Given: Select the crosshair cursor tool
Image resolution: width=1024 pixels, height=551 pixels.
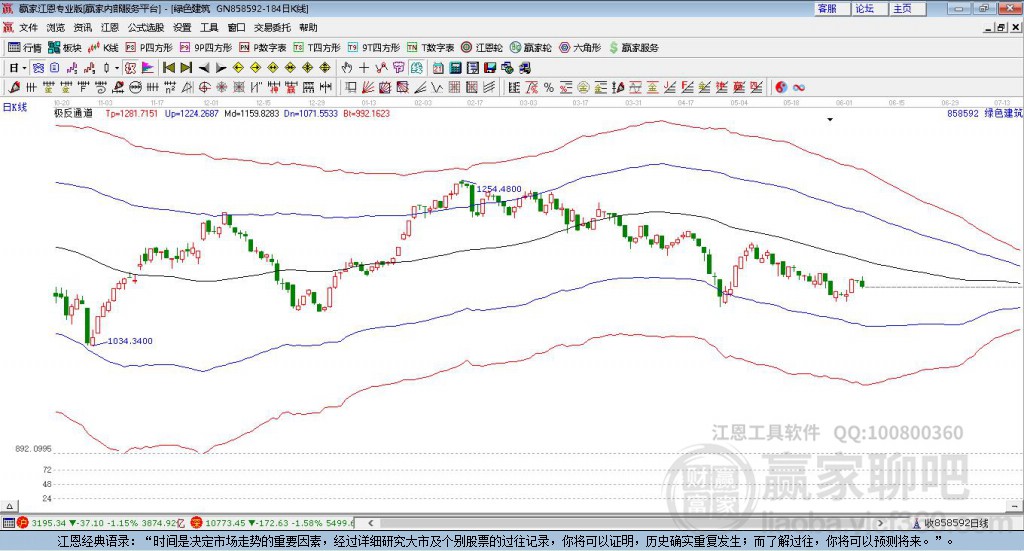Looking at the screenshot, I should 364,68.
